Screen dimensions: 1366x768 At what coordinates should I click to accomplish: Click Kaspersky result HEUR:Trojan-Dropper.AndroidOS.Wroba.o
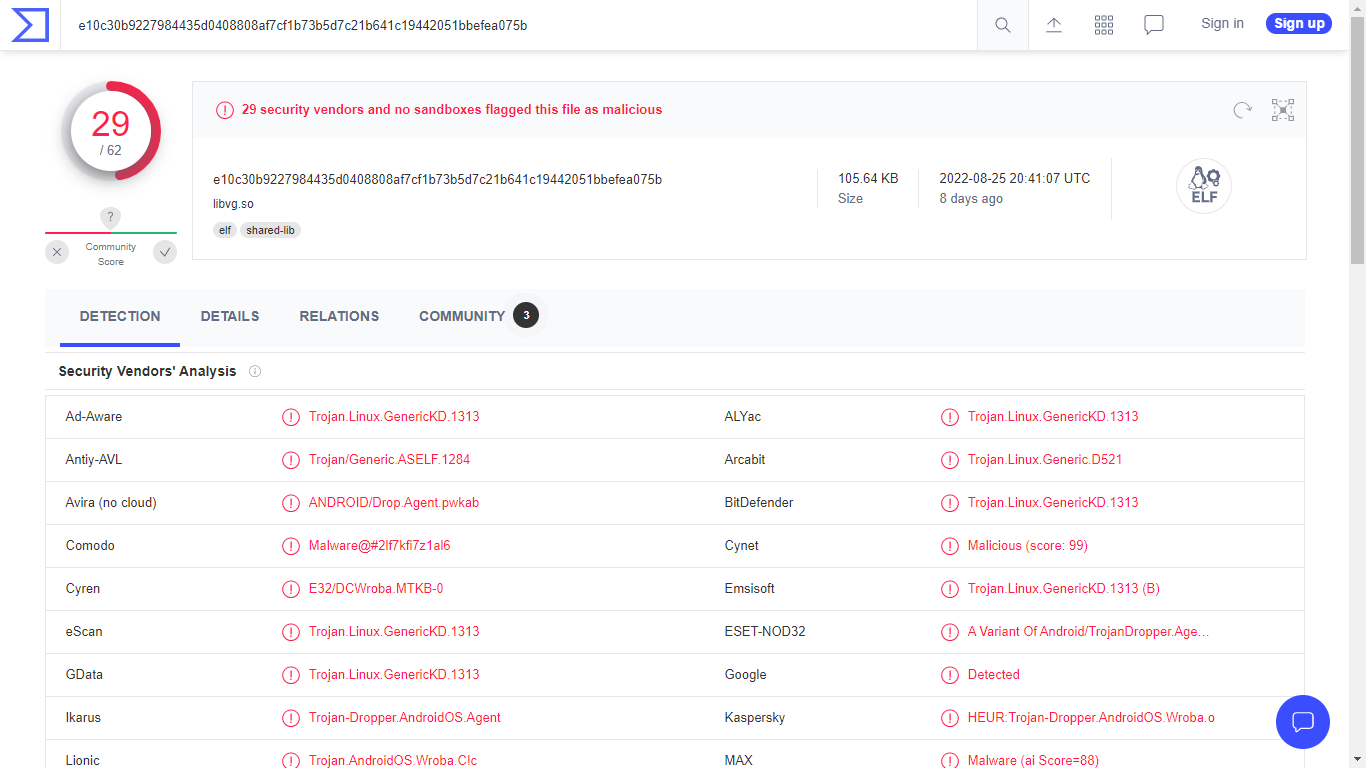[x=1091, y=718]
